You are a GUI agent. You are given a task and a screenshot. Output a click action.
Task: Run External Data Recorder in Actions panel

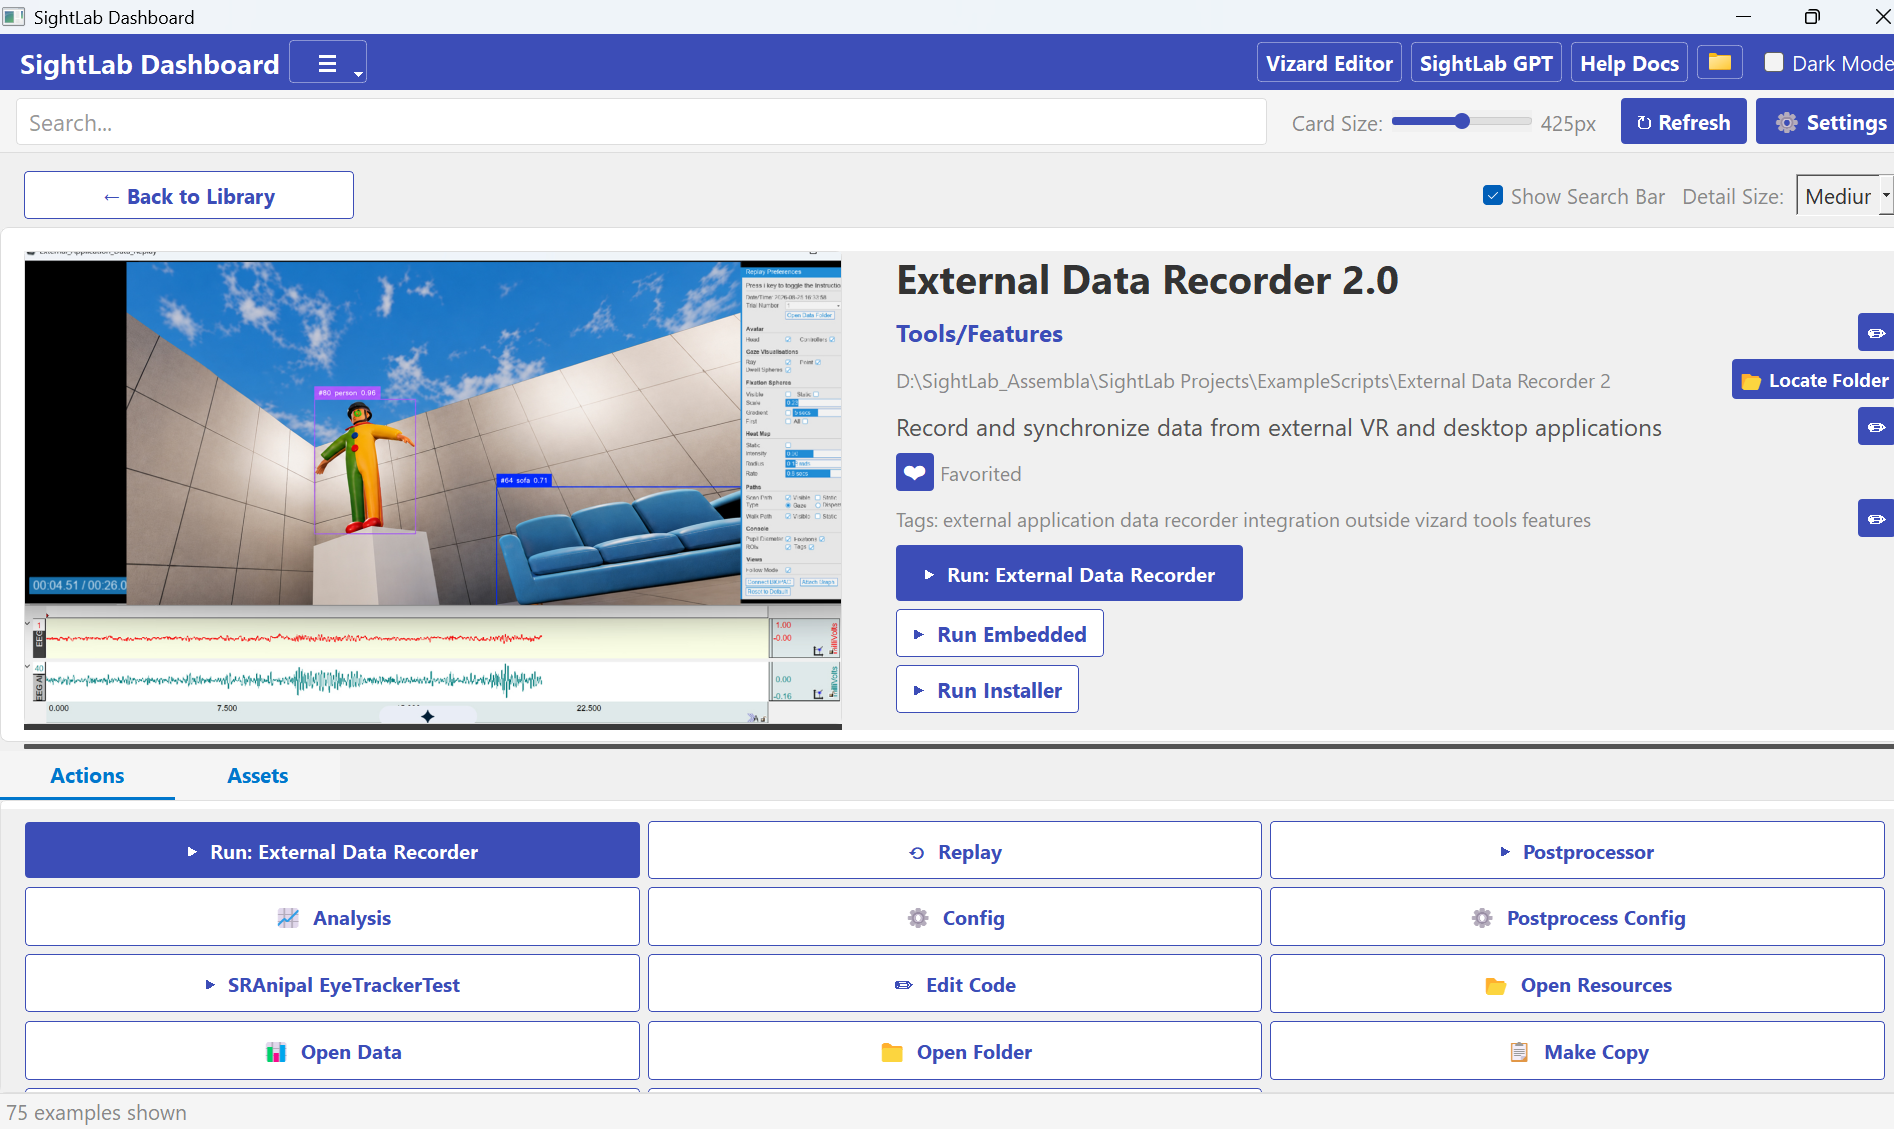[x=332, y=850]
